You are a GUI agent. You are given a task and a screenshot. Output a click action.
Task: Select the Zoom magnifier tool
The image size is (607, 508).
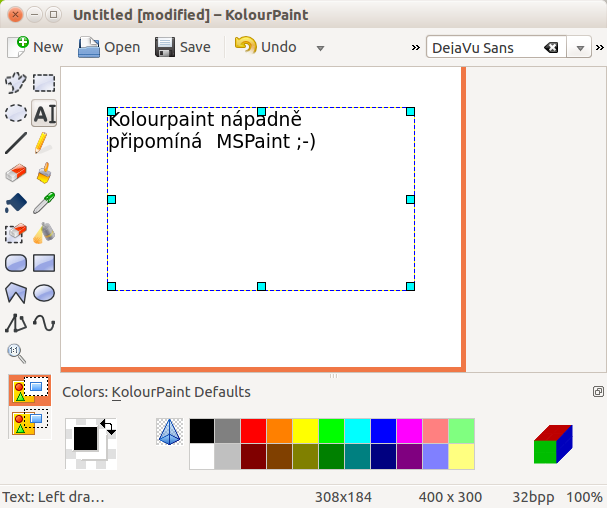click(x=16, y=353)
